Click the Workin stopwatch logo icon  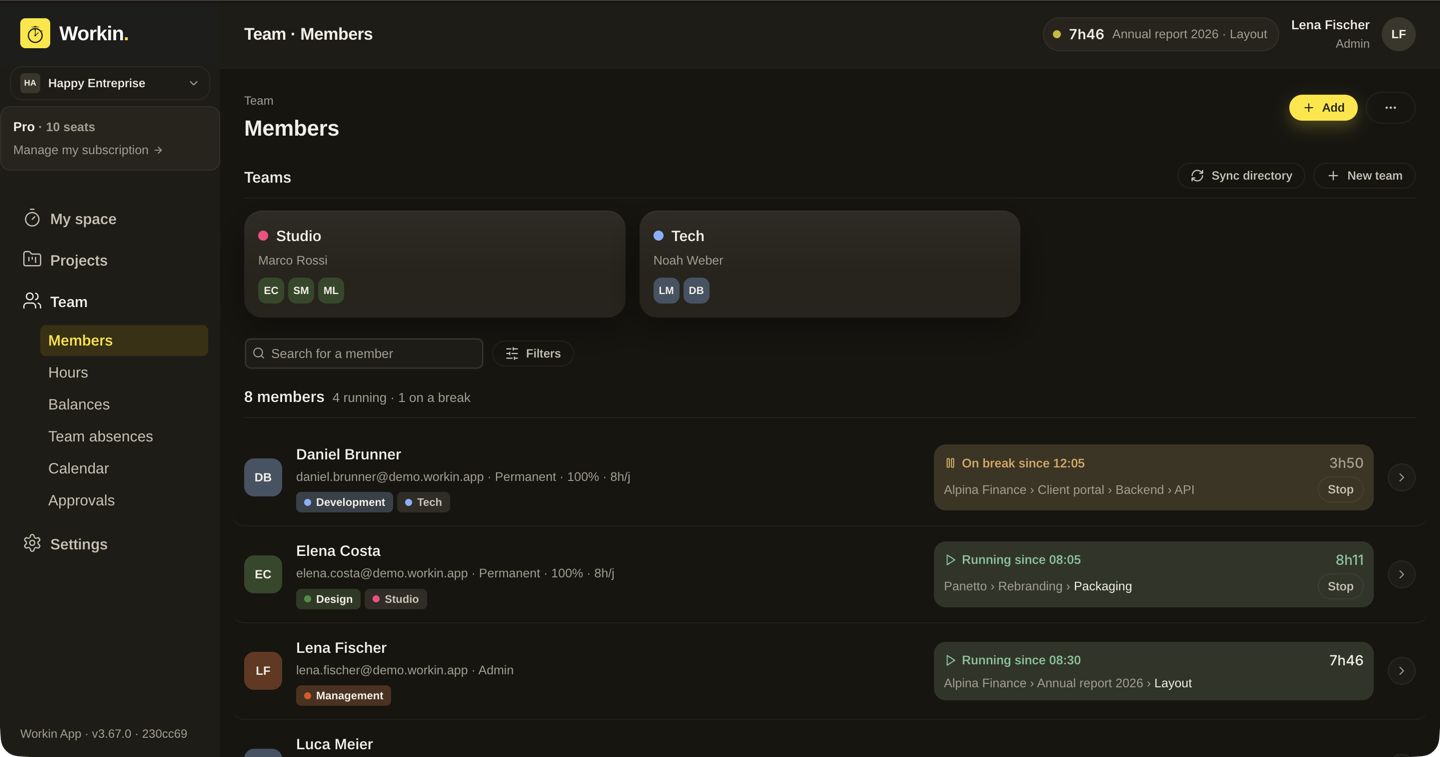tap(35, 34)
